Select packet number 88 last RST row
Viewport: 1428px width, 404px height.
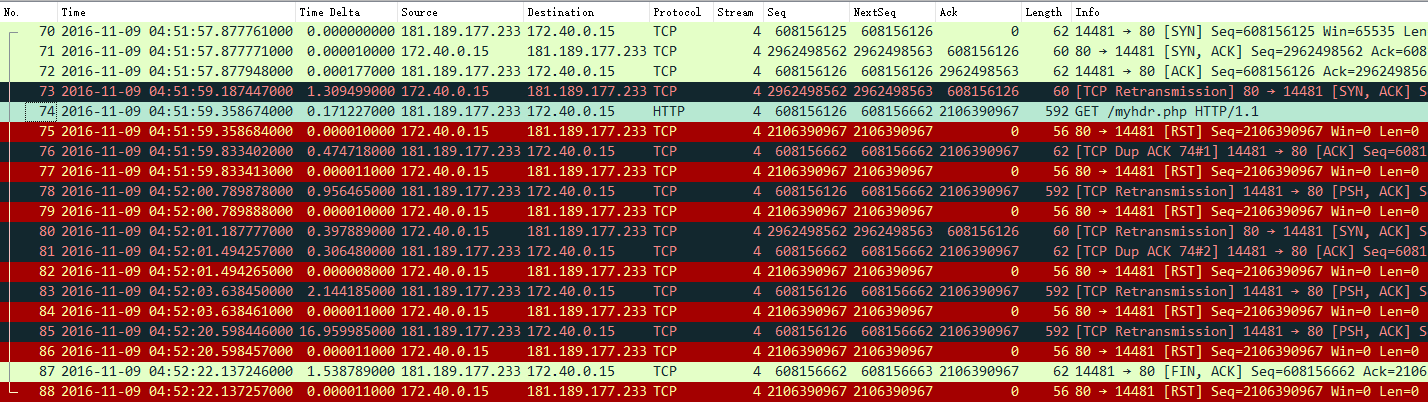714,391
